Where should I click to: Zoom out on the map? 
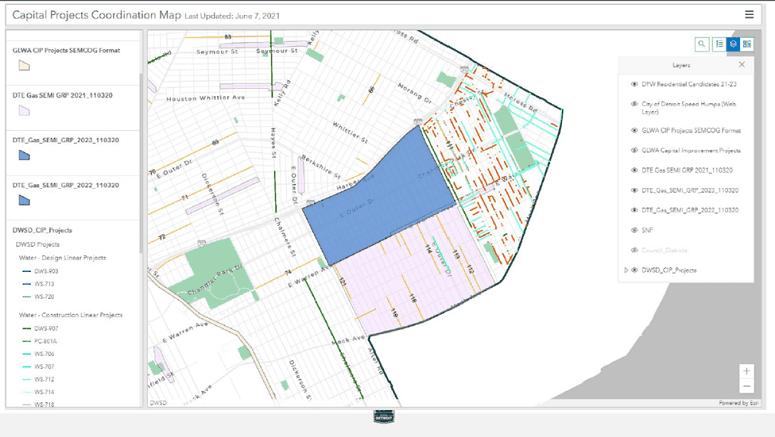tap(746, 386)
